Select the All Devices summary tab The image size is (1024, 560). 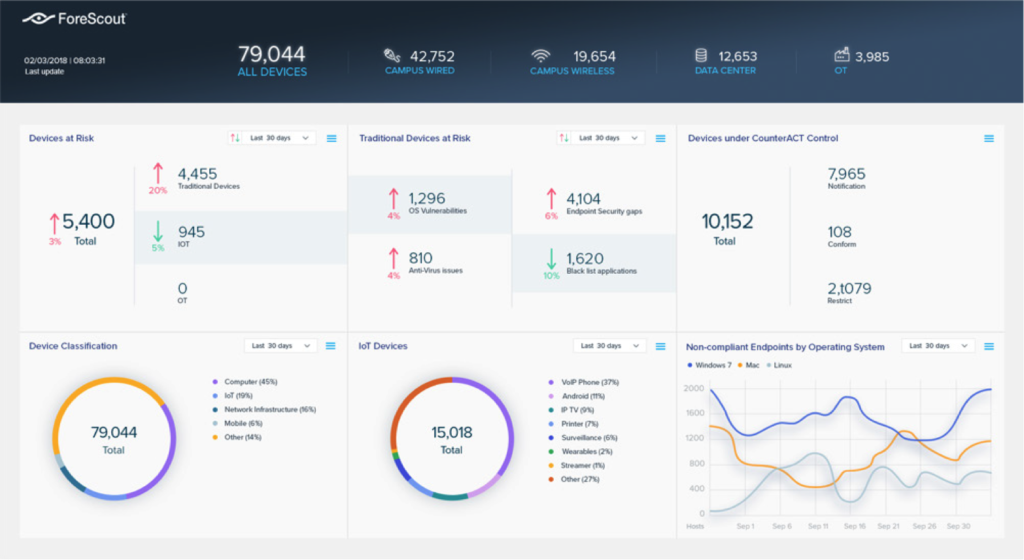[x=272, y=61]
